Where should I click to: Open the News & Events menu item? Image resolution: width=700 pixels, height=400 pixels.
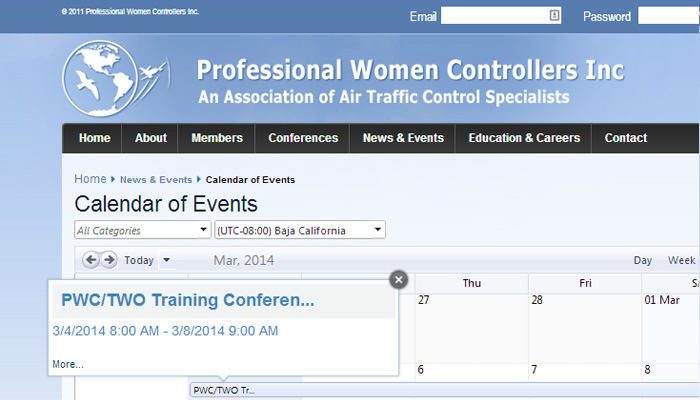pyautogui.click(x=403, y=138)
